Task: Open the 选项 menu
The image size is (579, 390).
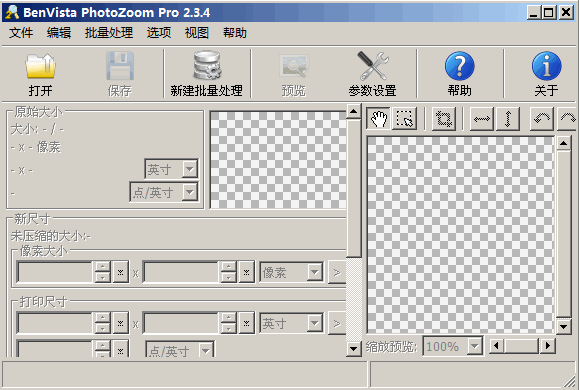Action: pyautogui.click(x=159, y=33)
